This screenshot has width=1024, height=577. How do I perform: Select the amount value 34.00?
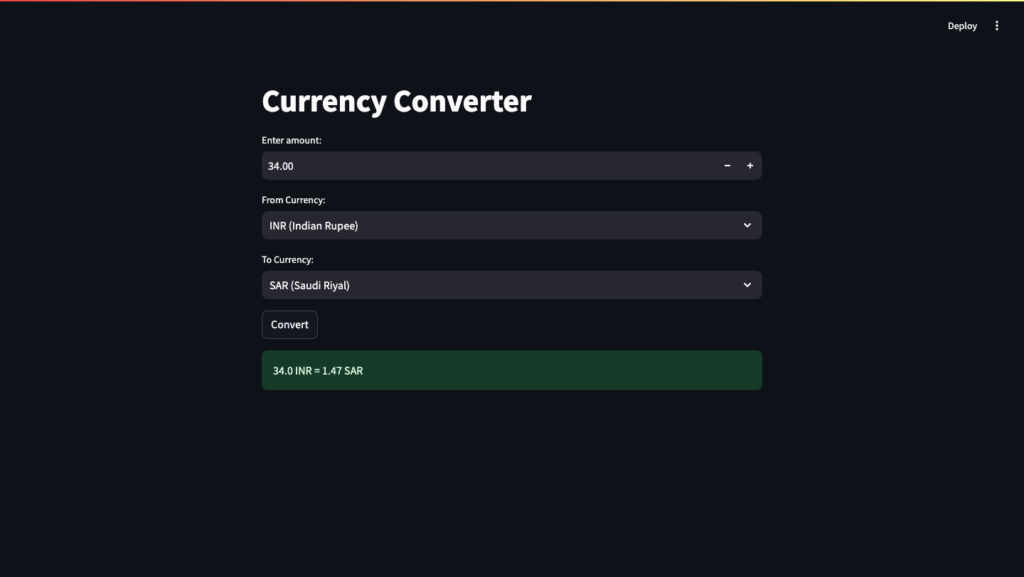click(x=280, y=165)
